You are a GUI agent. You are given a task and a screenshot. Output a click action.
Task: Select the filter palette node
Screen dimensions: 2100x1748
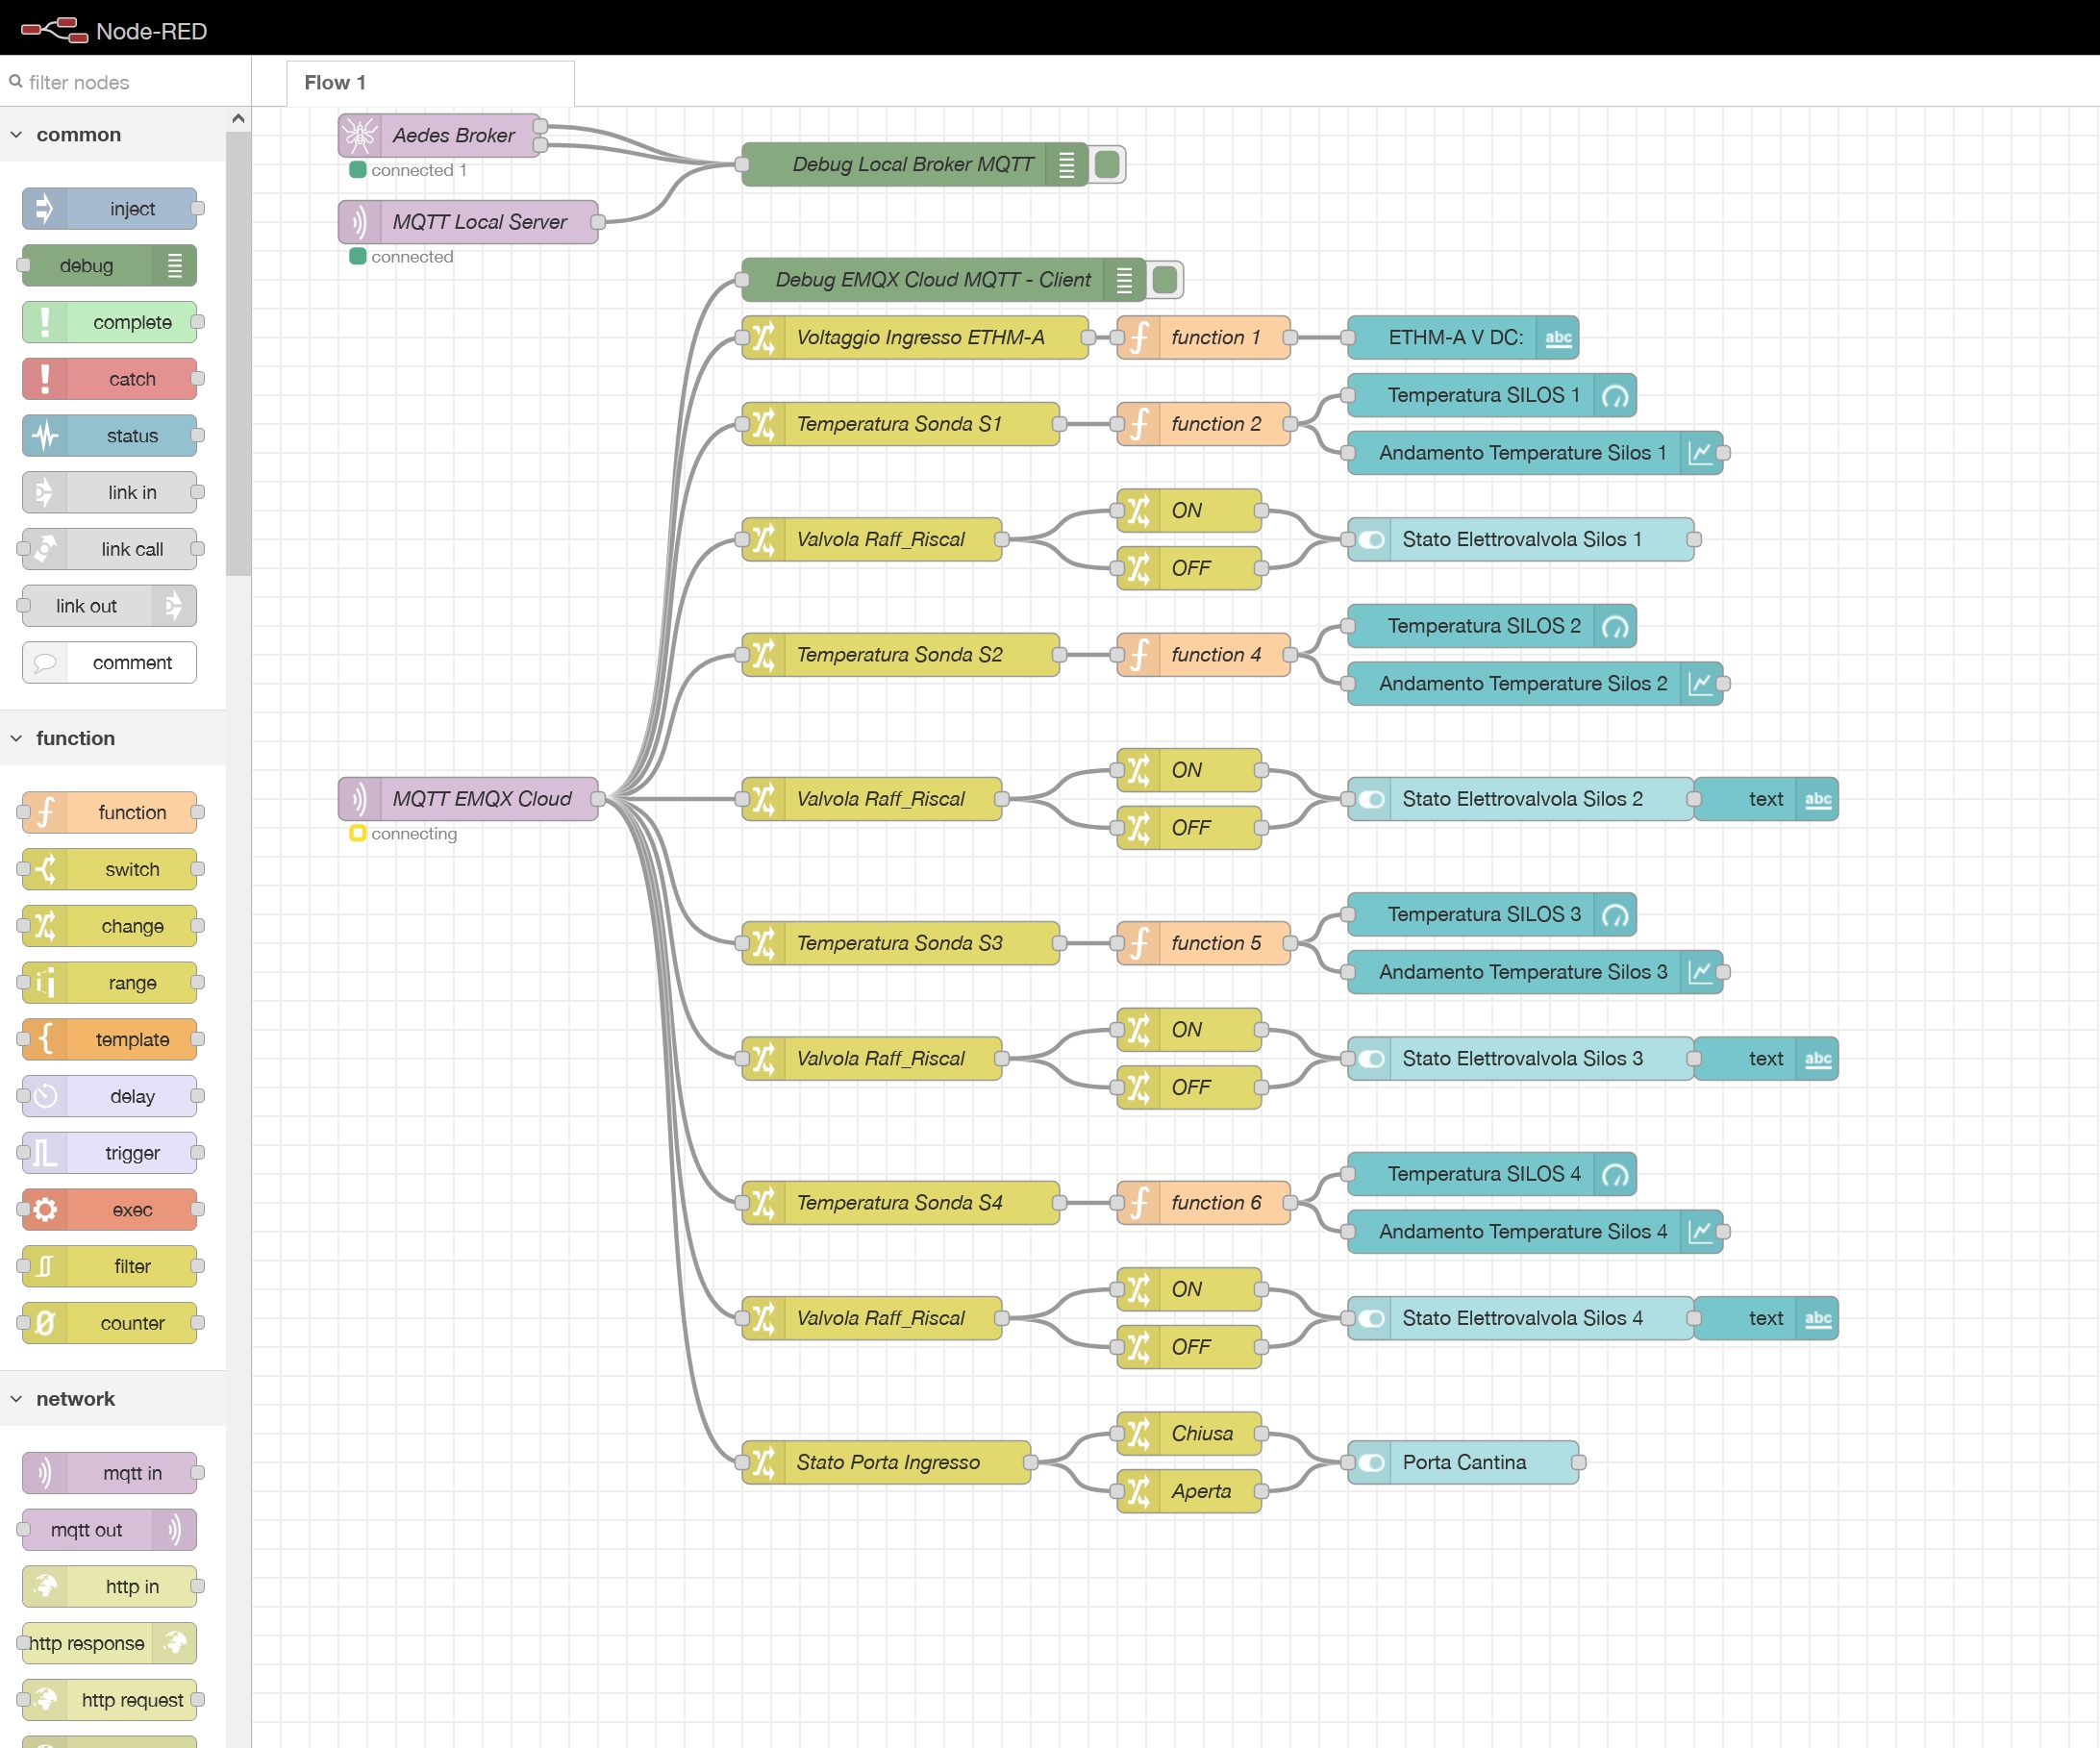point(110,1265)
